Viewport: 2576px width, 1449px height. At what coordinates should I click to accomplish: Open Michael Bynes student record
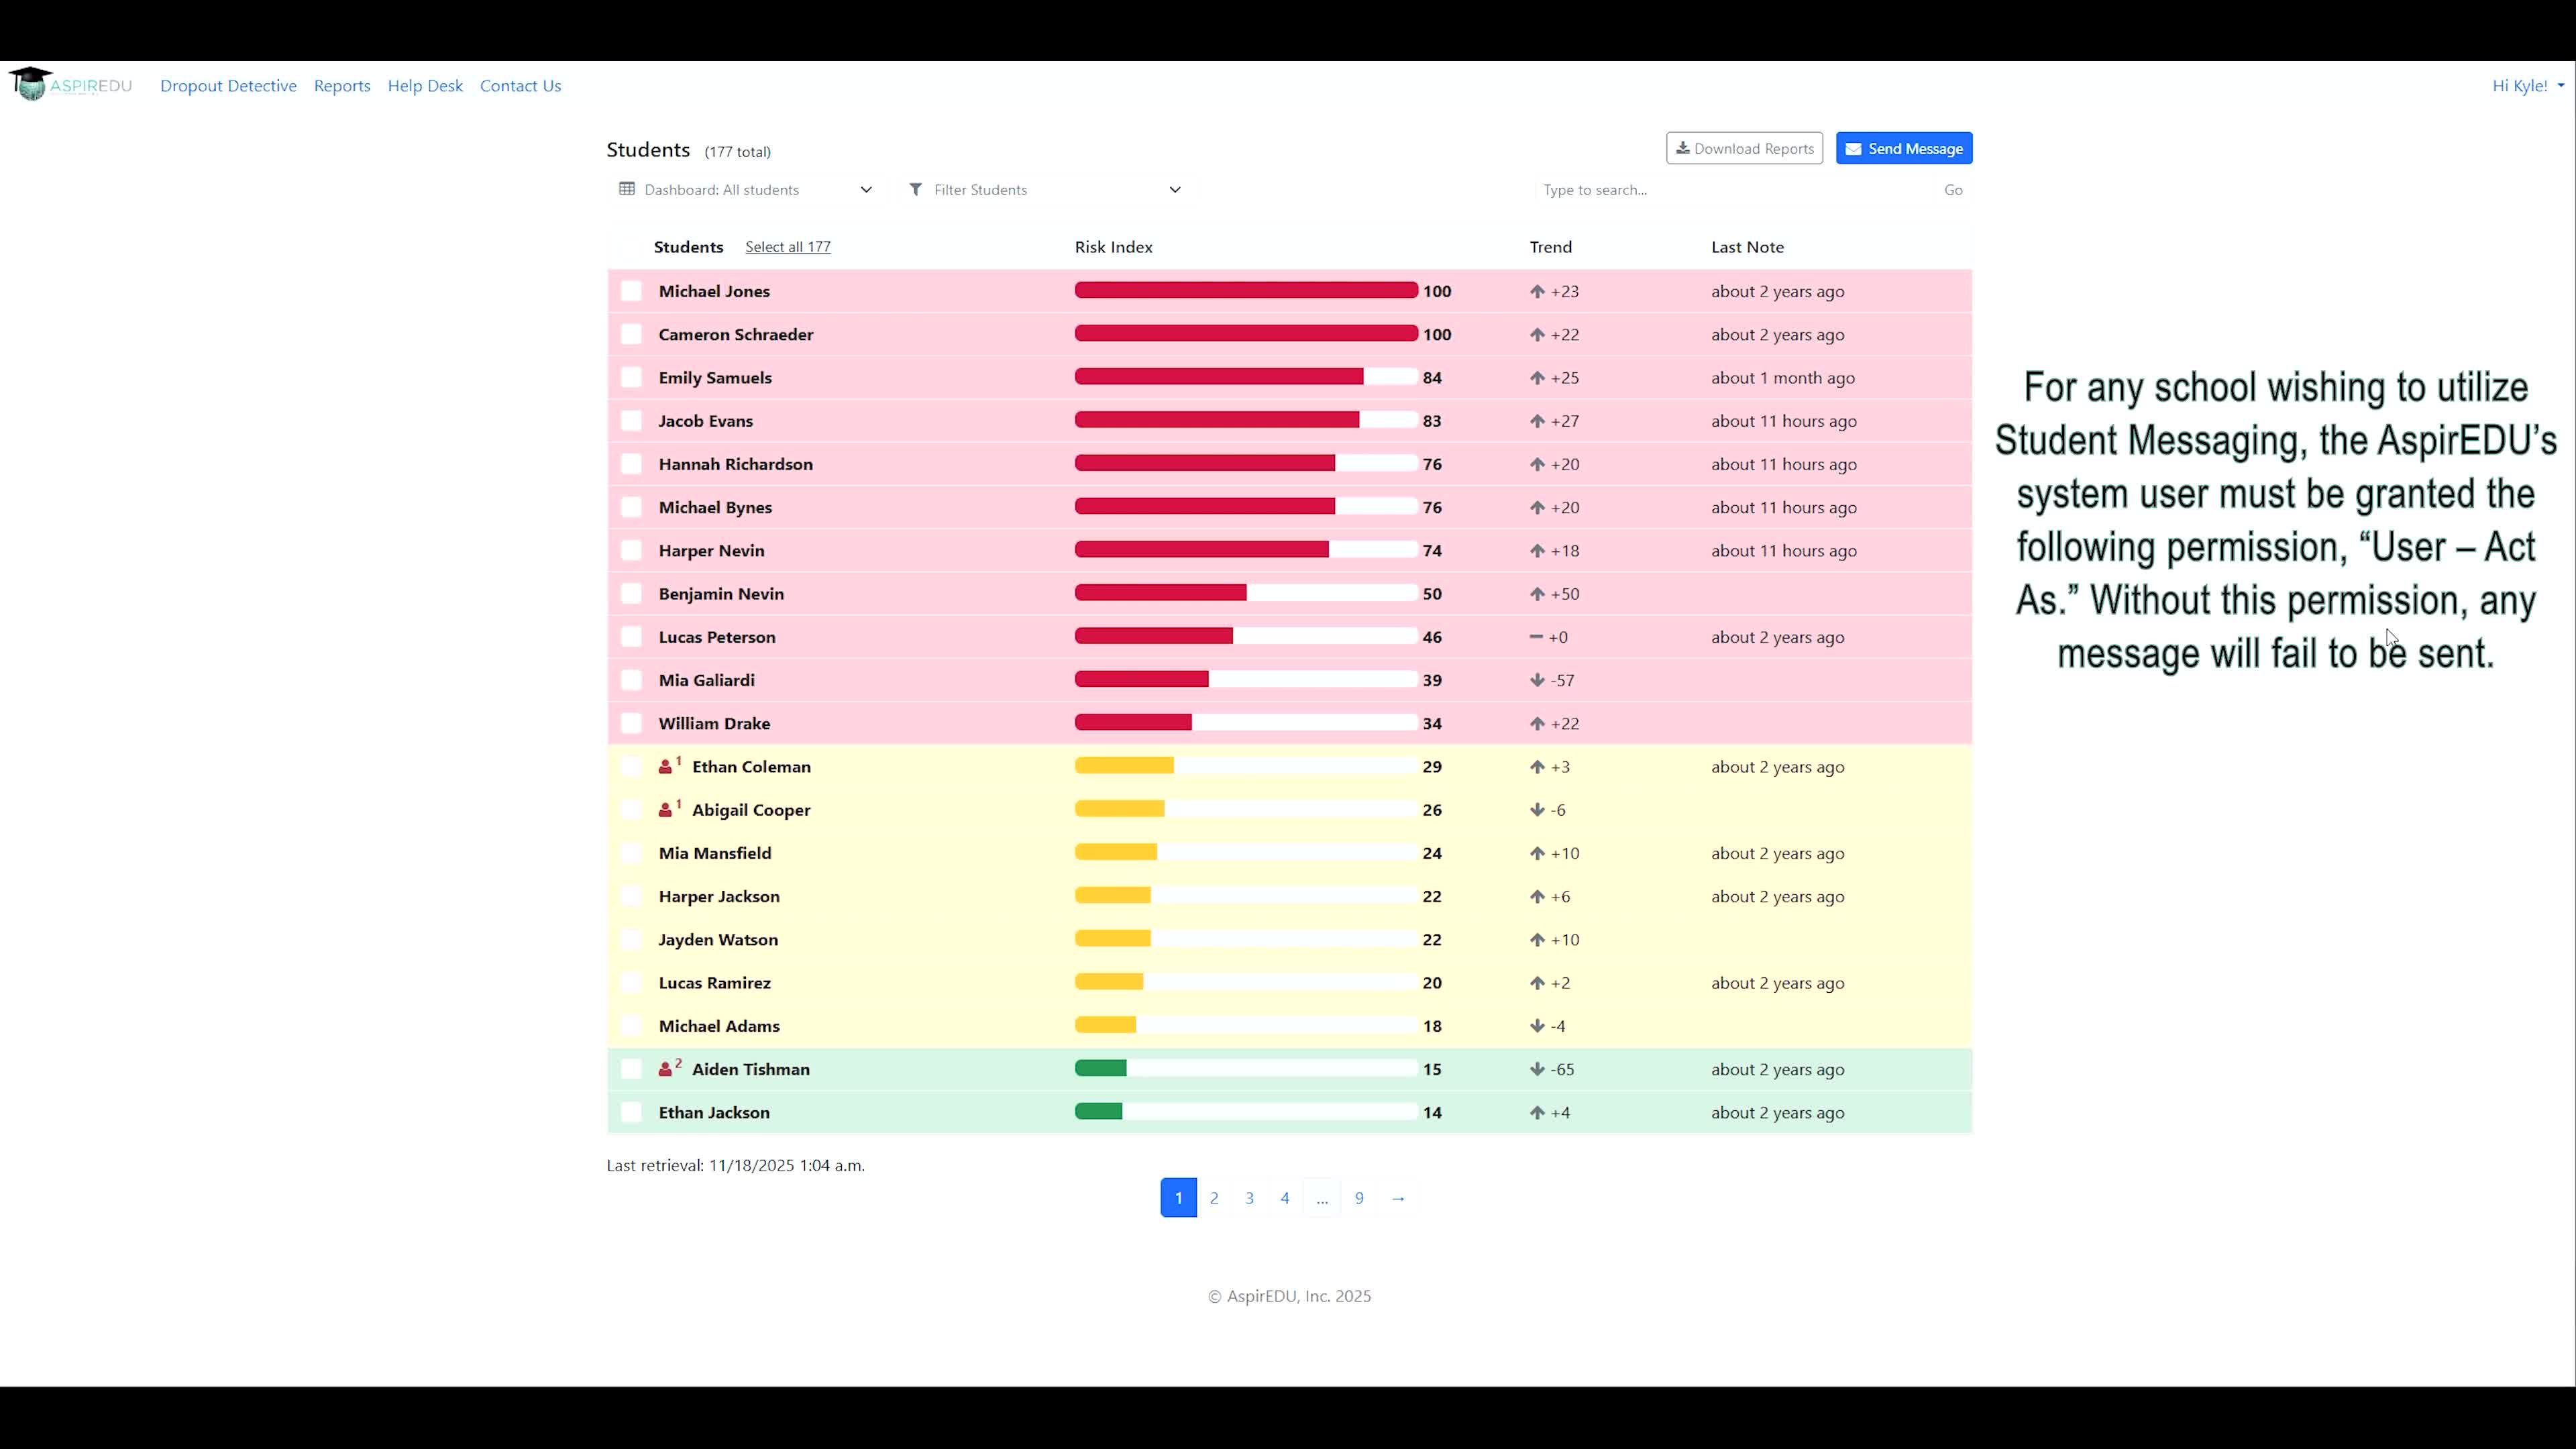tap(715, 508)
